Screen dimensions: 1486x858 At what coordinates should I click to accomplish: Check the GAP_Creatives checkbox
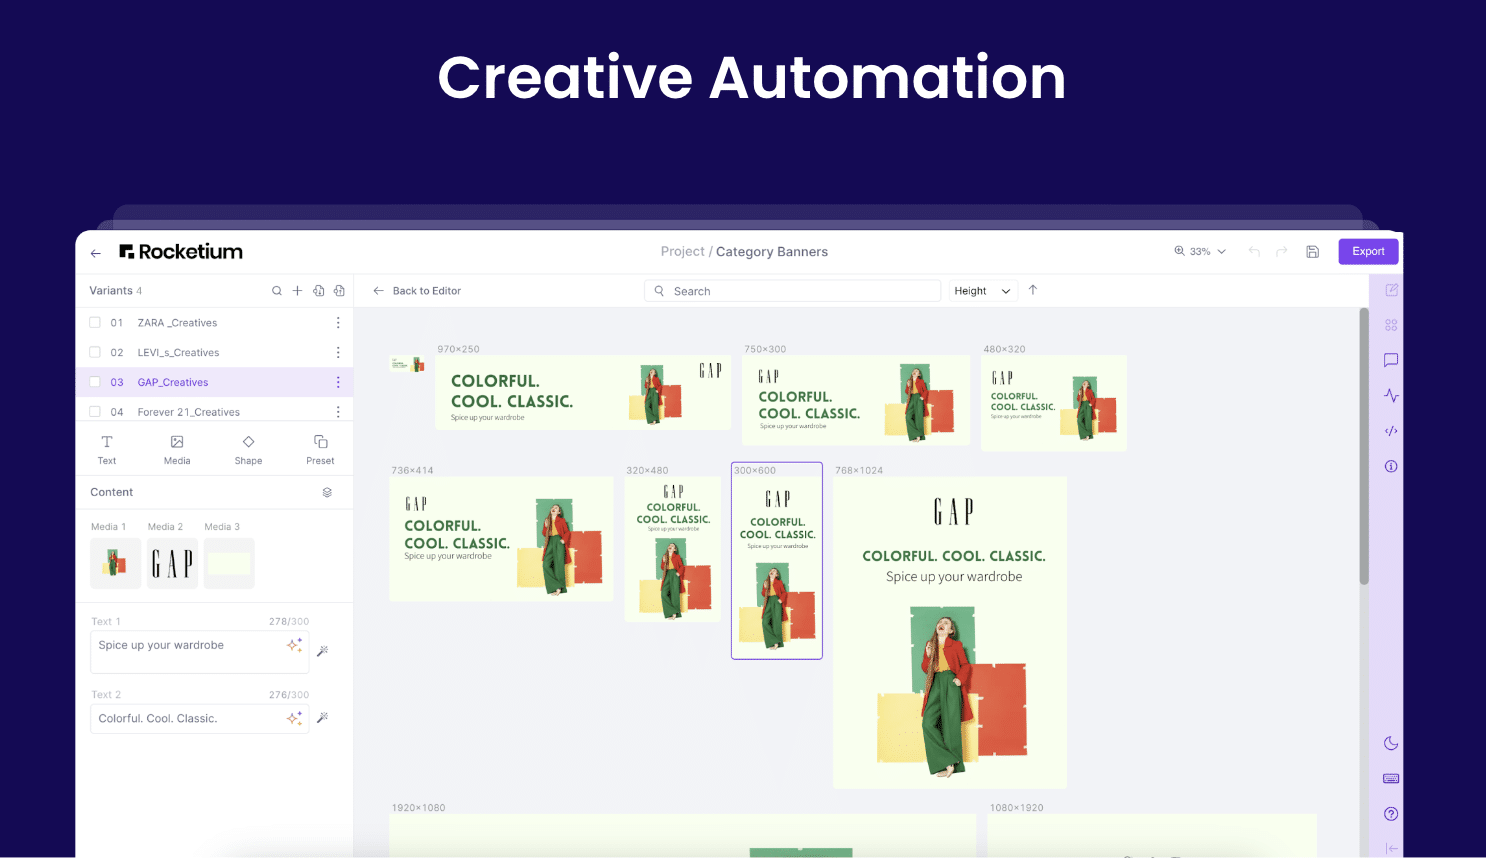(95, 382)
